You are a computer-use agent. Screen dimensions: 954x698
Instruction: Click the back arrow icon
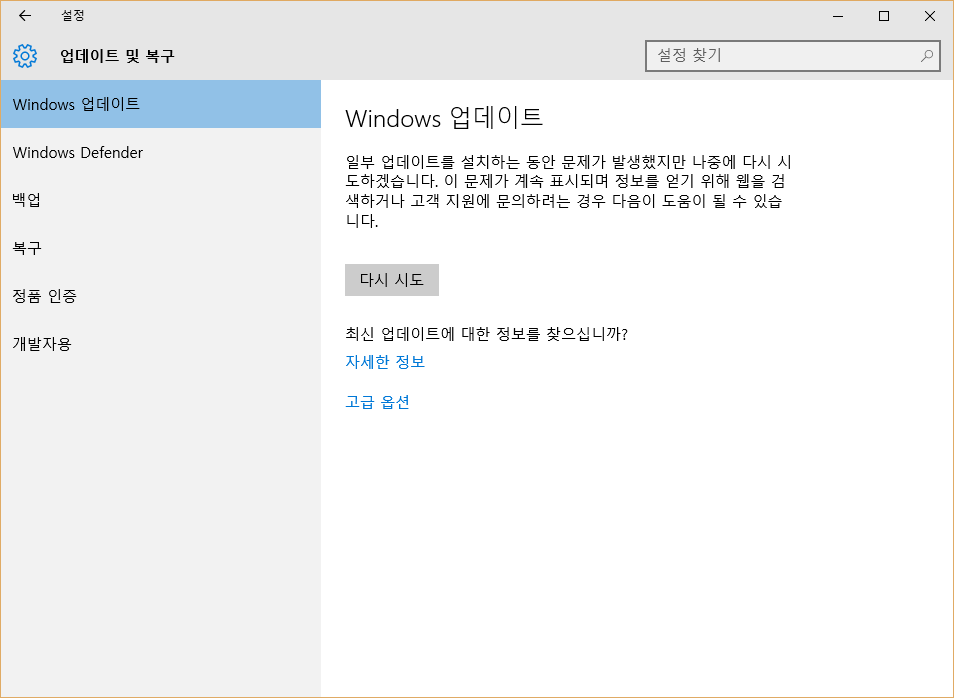click(x=25, y=16)
